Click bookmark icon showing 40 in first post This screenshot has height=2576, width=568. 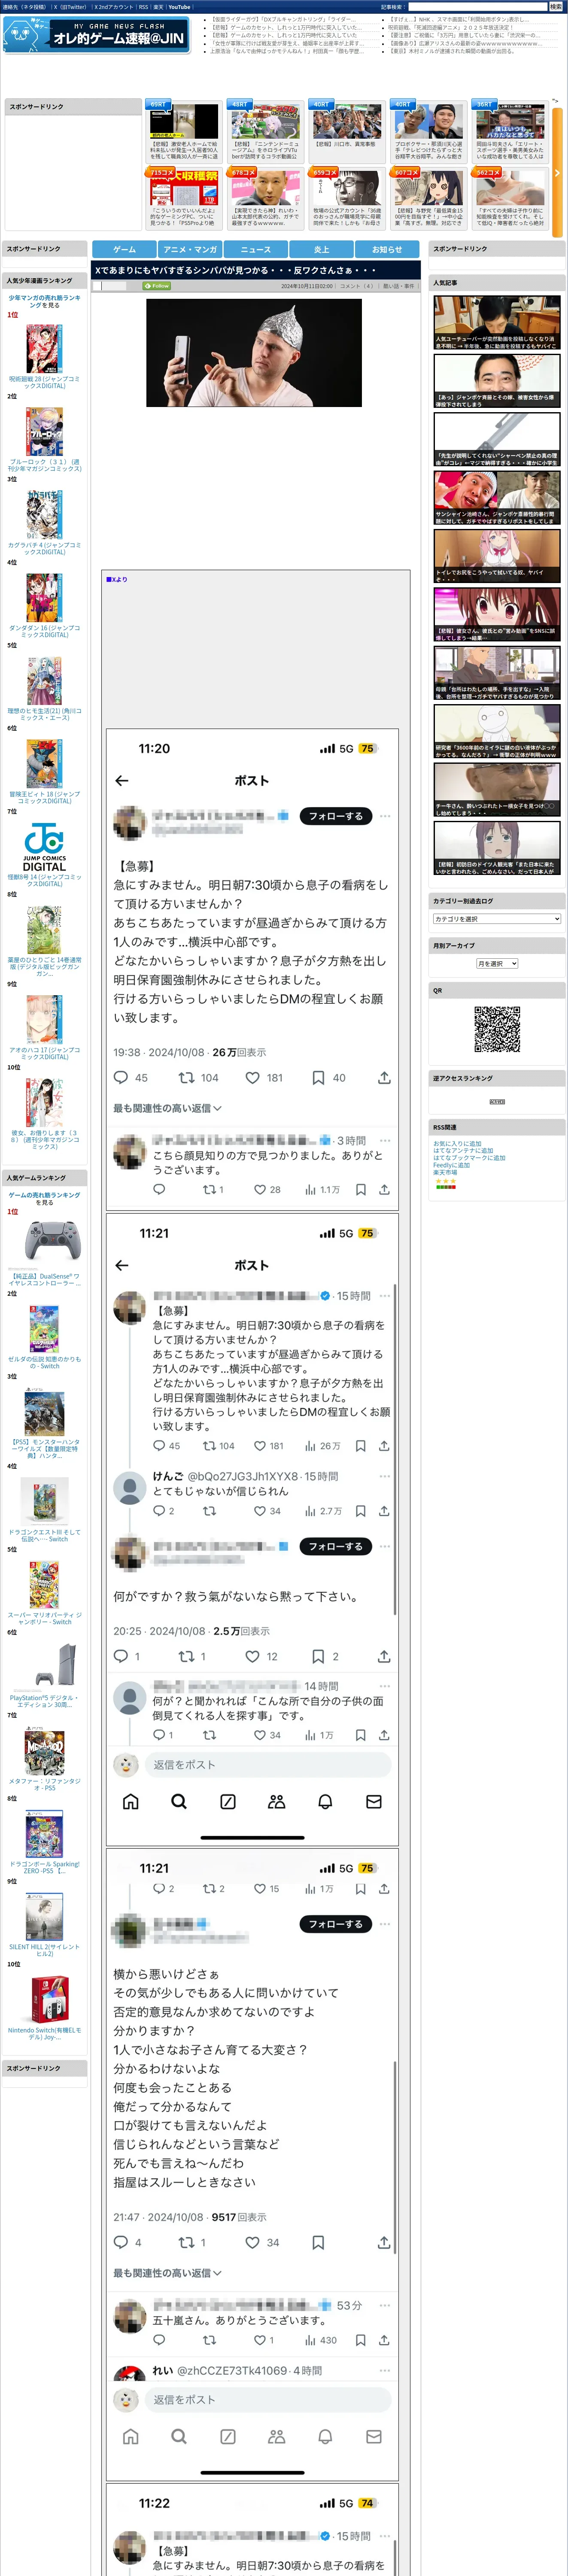coord(318,1077)
